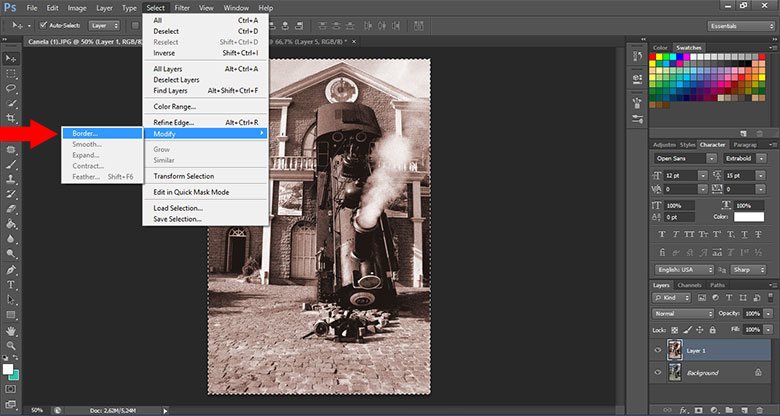Toggle the Auto-Select checkbox
The height and width of the screenshot is (416, 780).
click(x=42, y=24)
